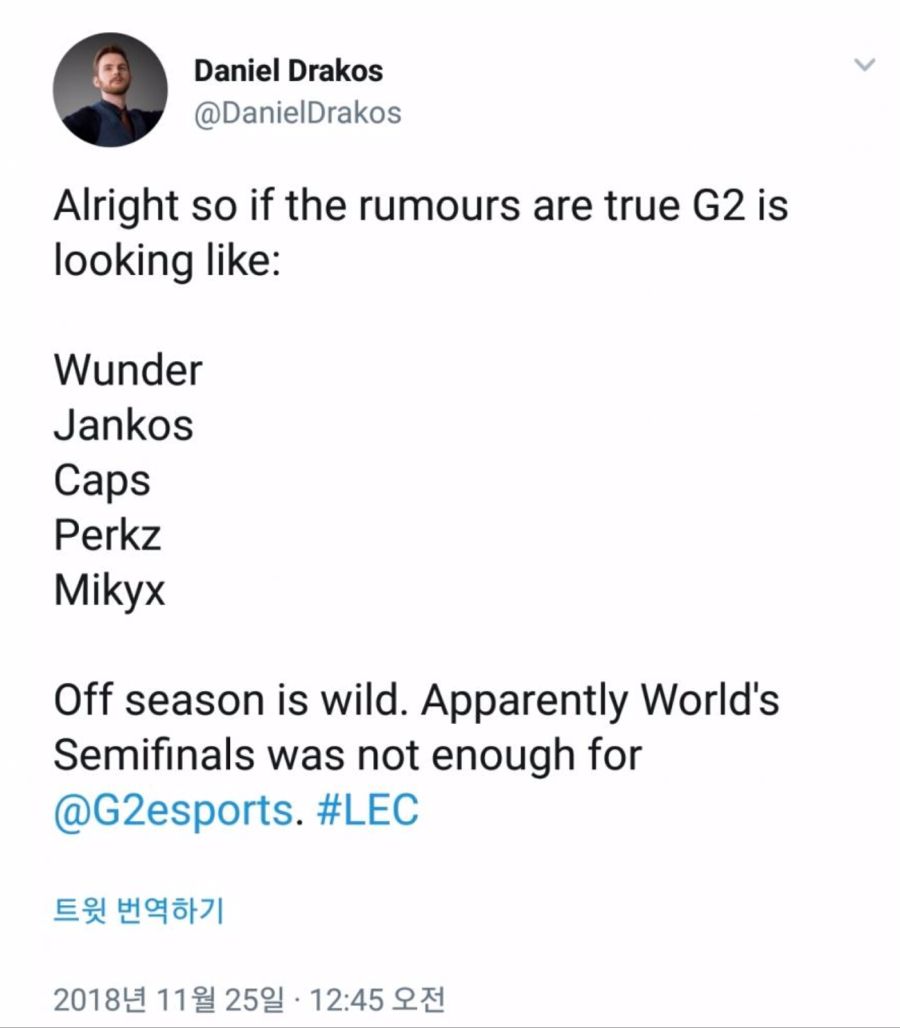900x1028 pixels.
Task: Select the word Perkz in the tweet
Action: [107, 536]
